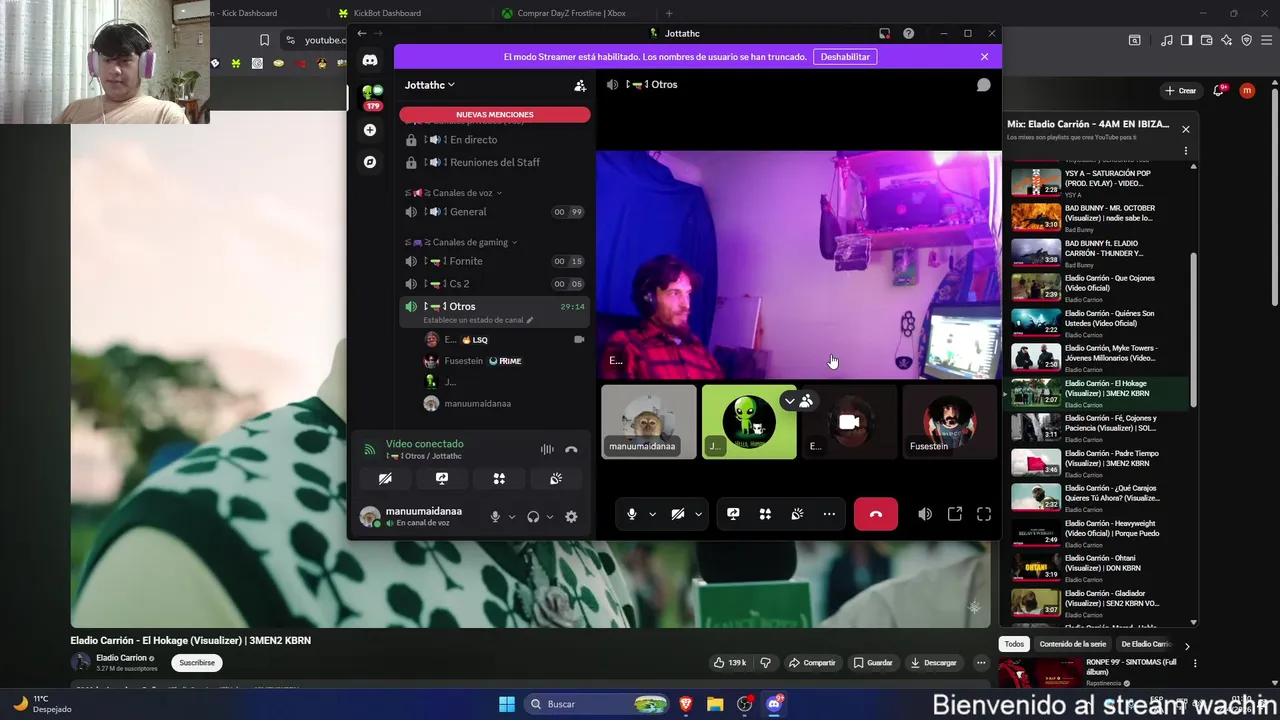Open Discord server discovery compass icon

pos(370,162)
